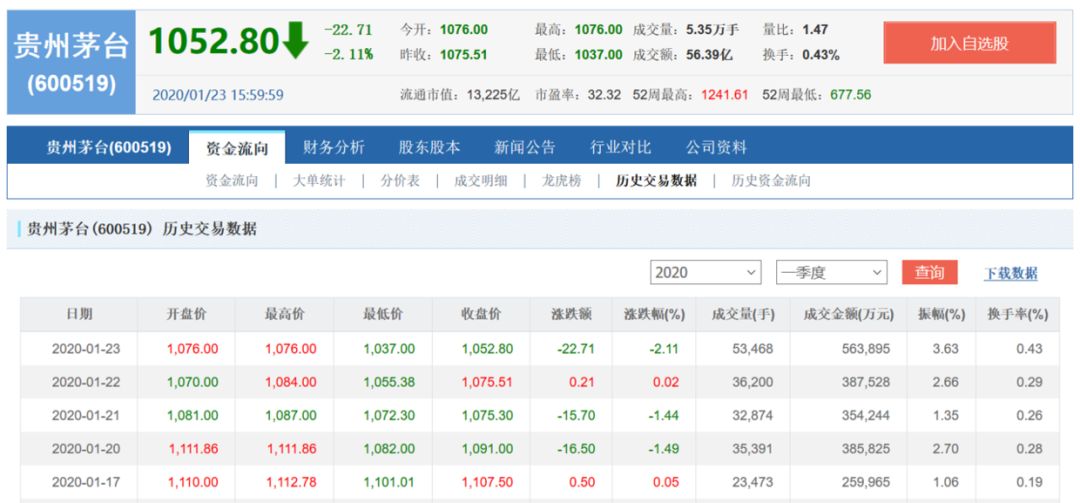Viewport: 1080px width, 503px height.
Task: Click the 贵州茅台(600519) 历史交易数据 section heading
Action: click(141, 229)
